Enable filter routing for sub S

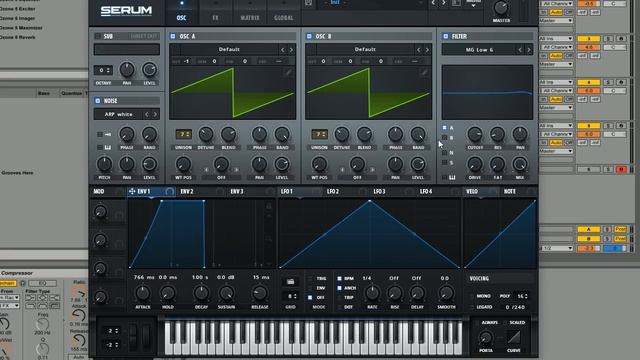[444, 162]
